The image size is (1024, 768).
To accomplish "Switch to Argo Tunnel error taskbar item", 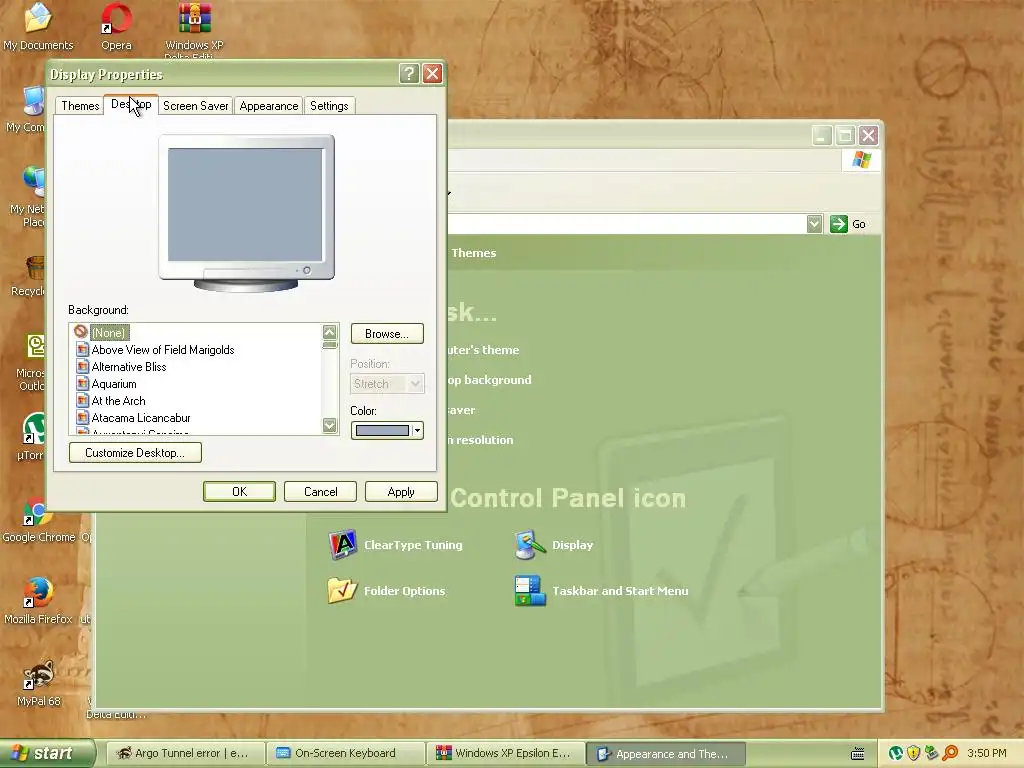I will [x=184, y=754].
